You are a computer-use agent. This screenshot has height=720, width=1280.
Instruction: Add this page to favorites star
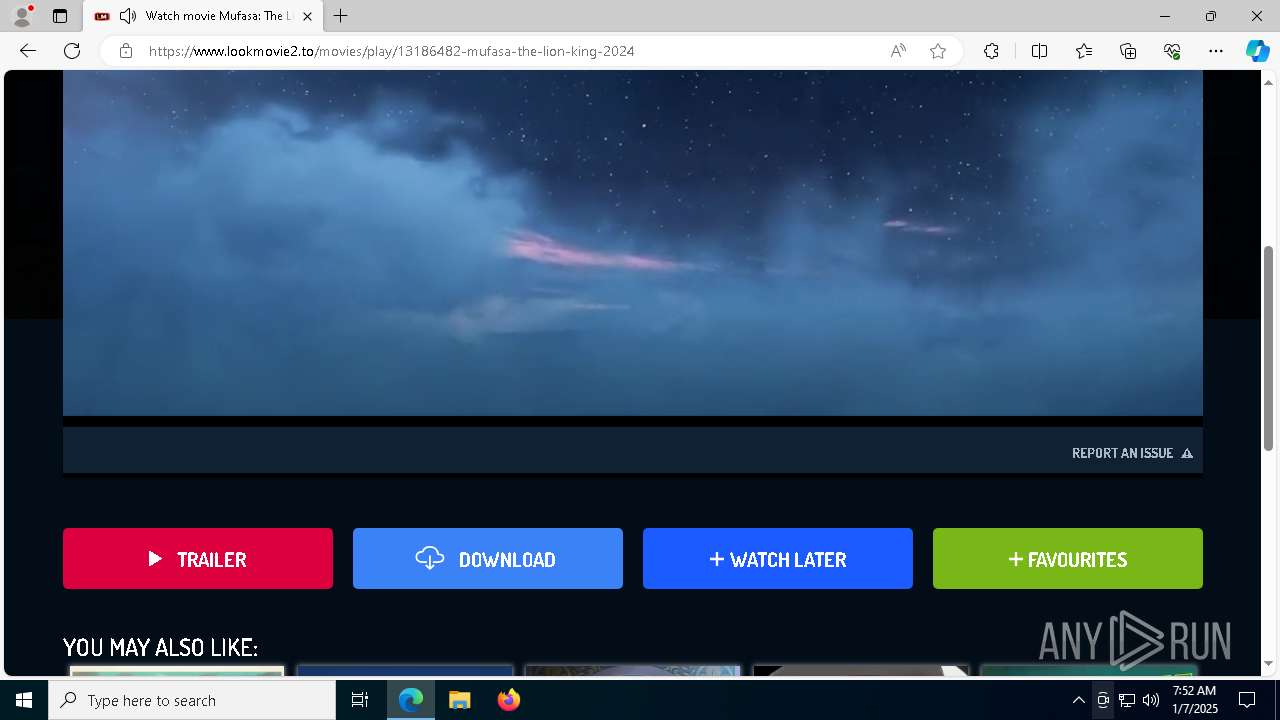(938, 51)
